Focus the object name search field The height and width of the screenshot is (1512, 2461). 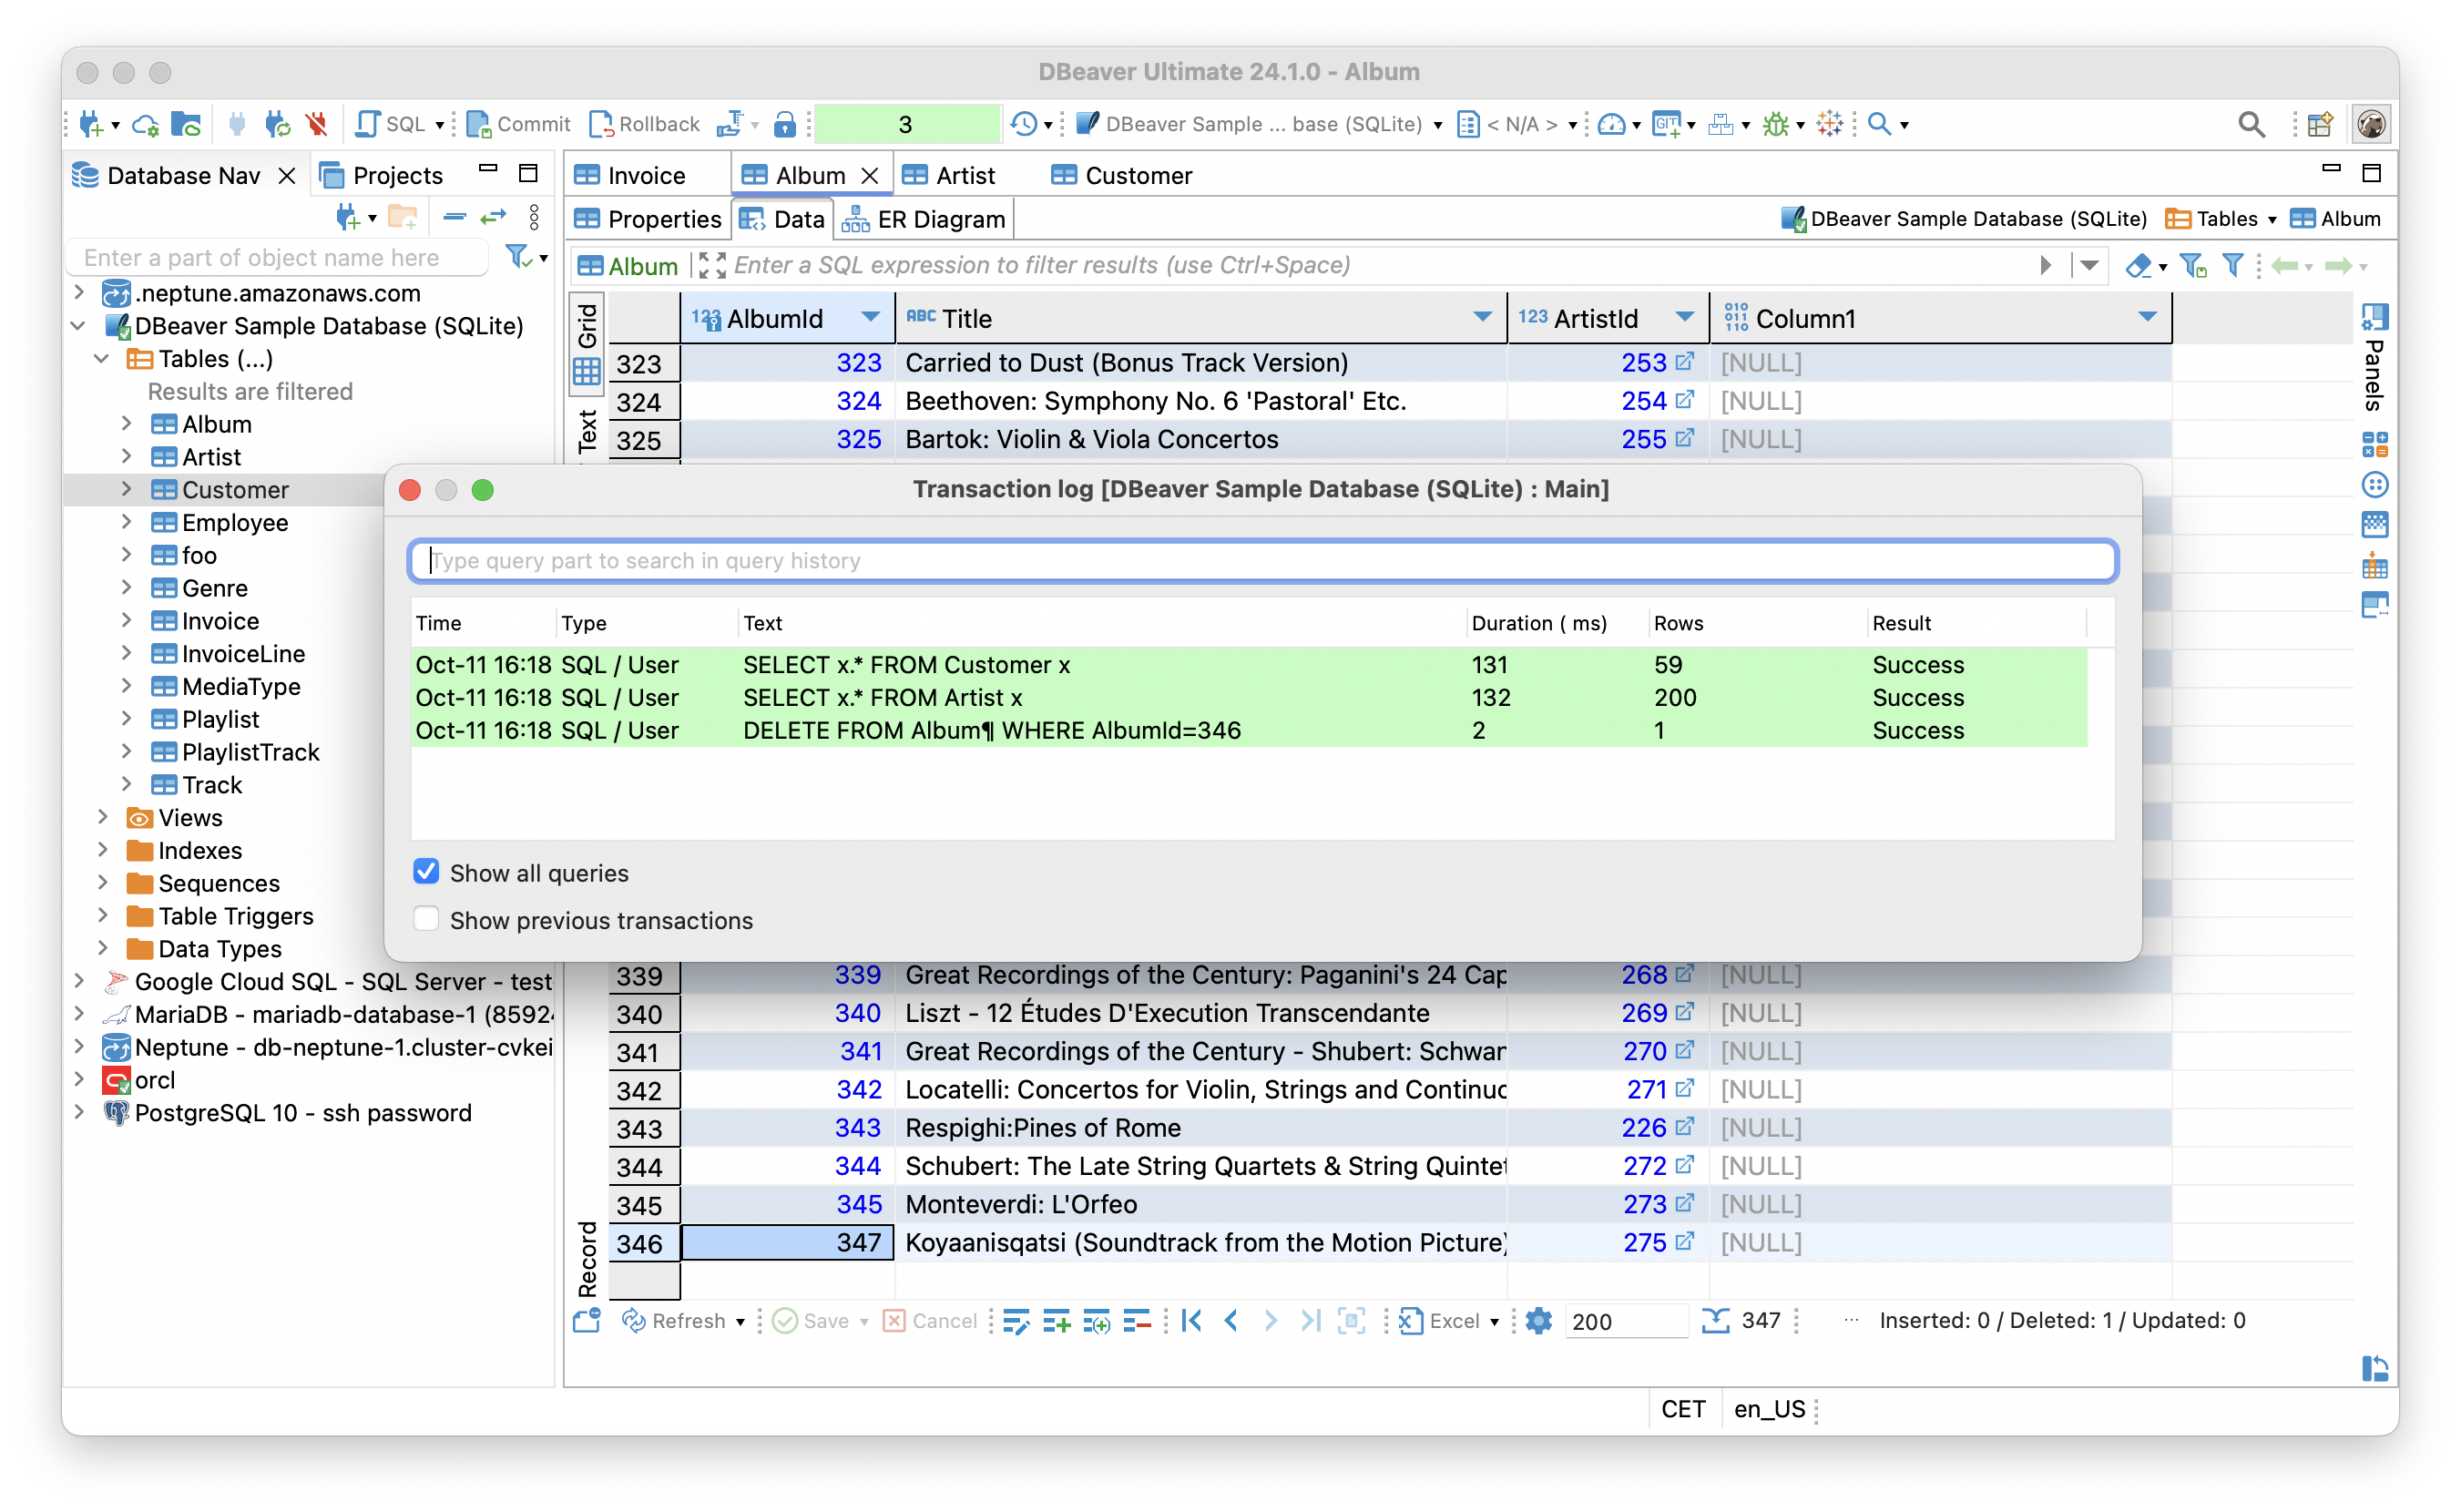pyautogui.click(x=277, y=258)
